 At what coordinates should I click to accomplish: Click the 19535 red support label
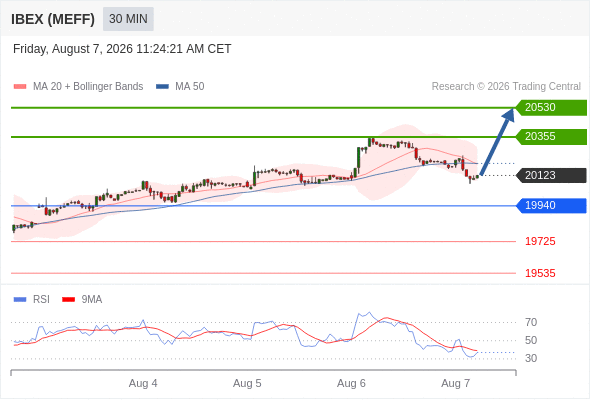point(540,273)
